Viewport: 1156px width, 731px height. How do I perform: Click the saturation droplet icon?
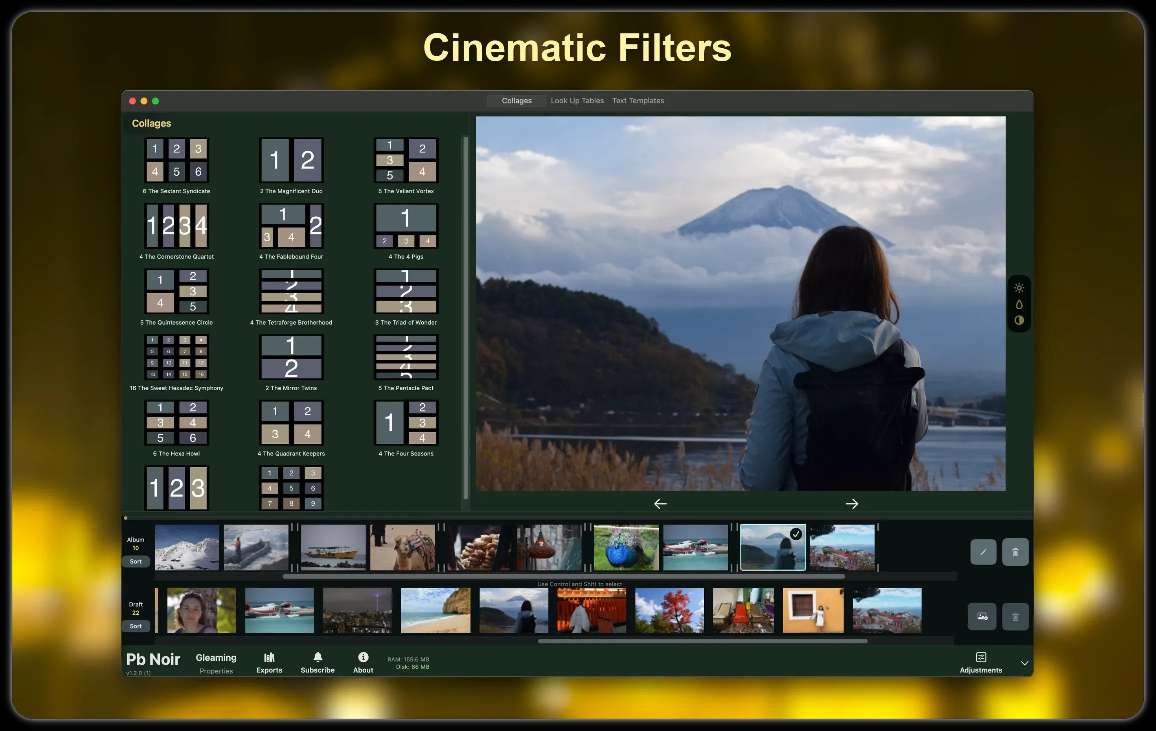tap(1019, 304)
